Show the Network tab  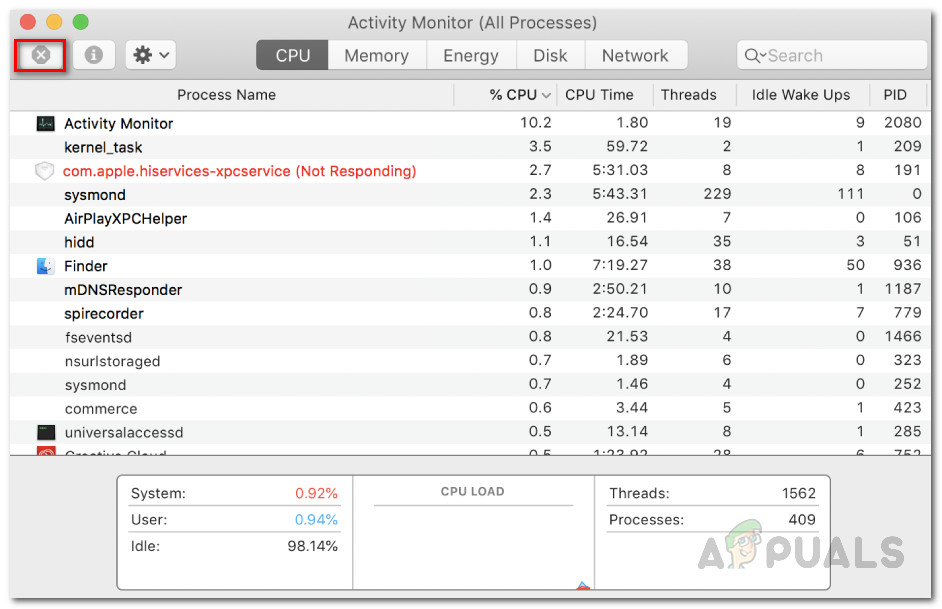tap(635, 56)
